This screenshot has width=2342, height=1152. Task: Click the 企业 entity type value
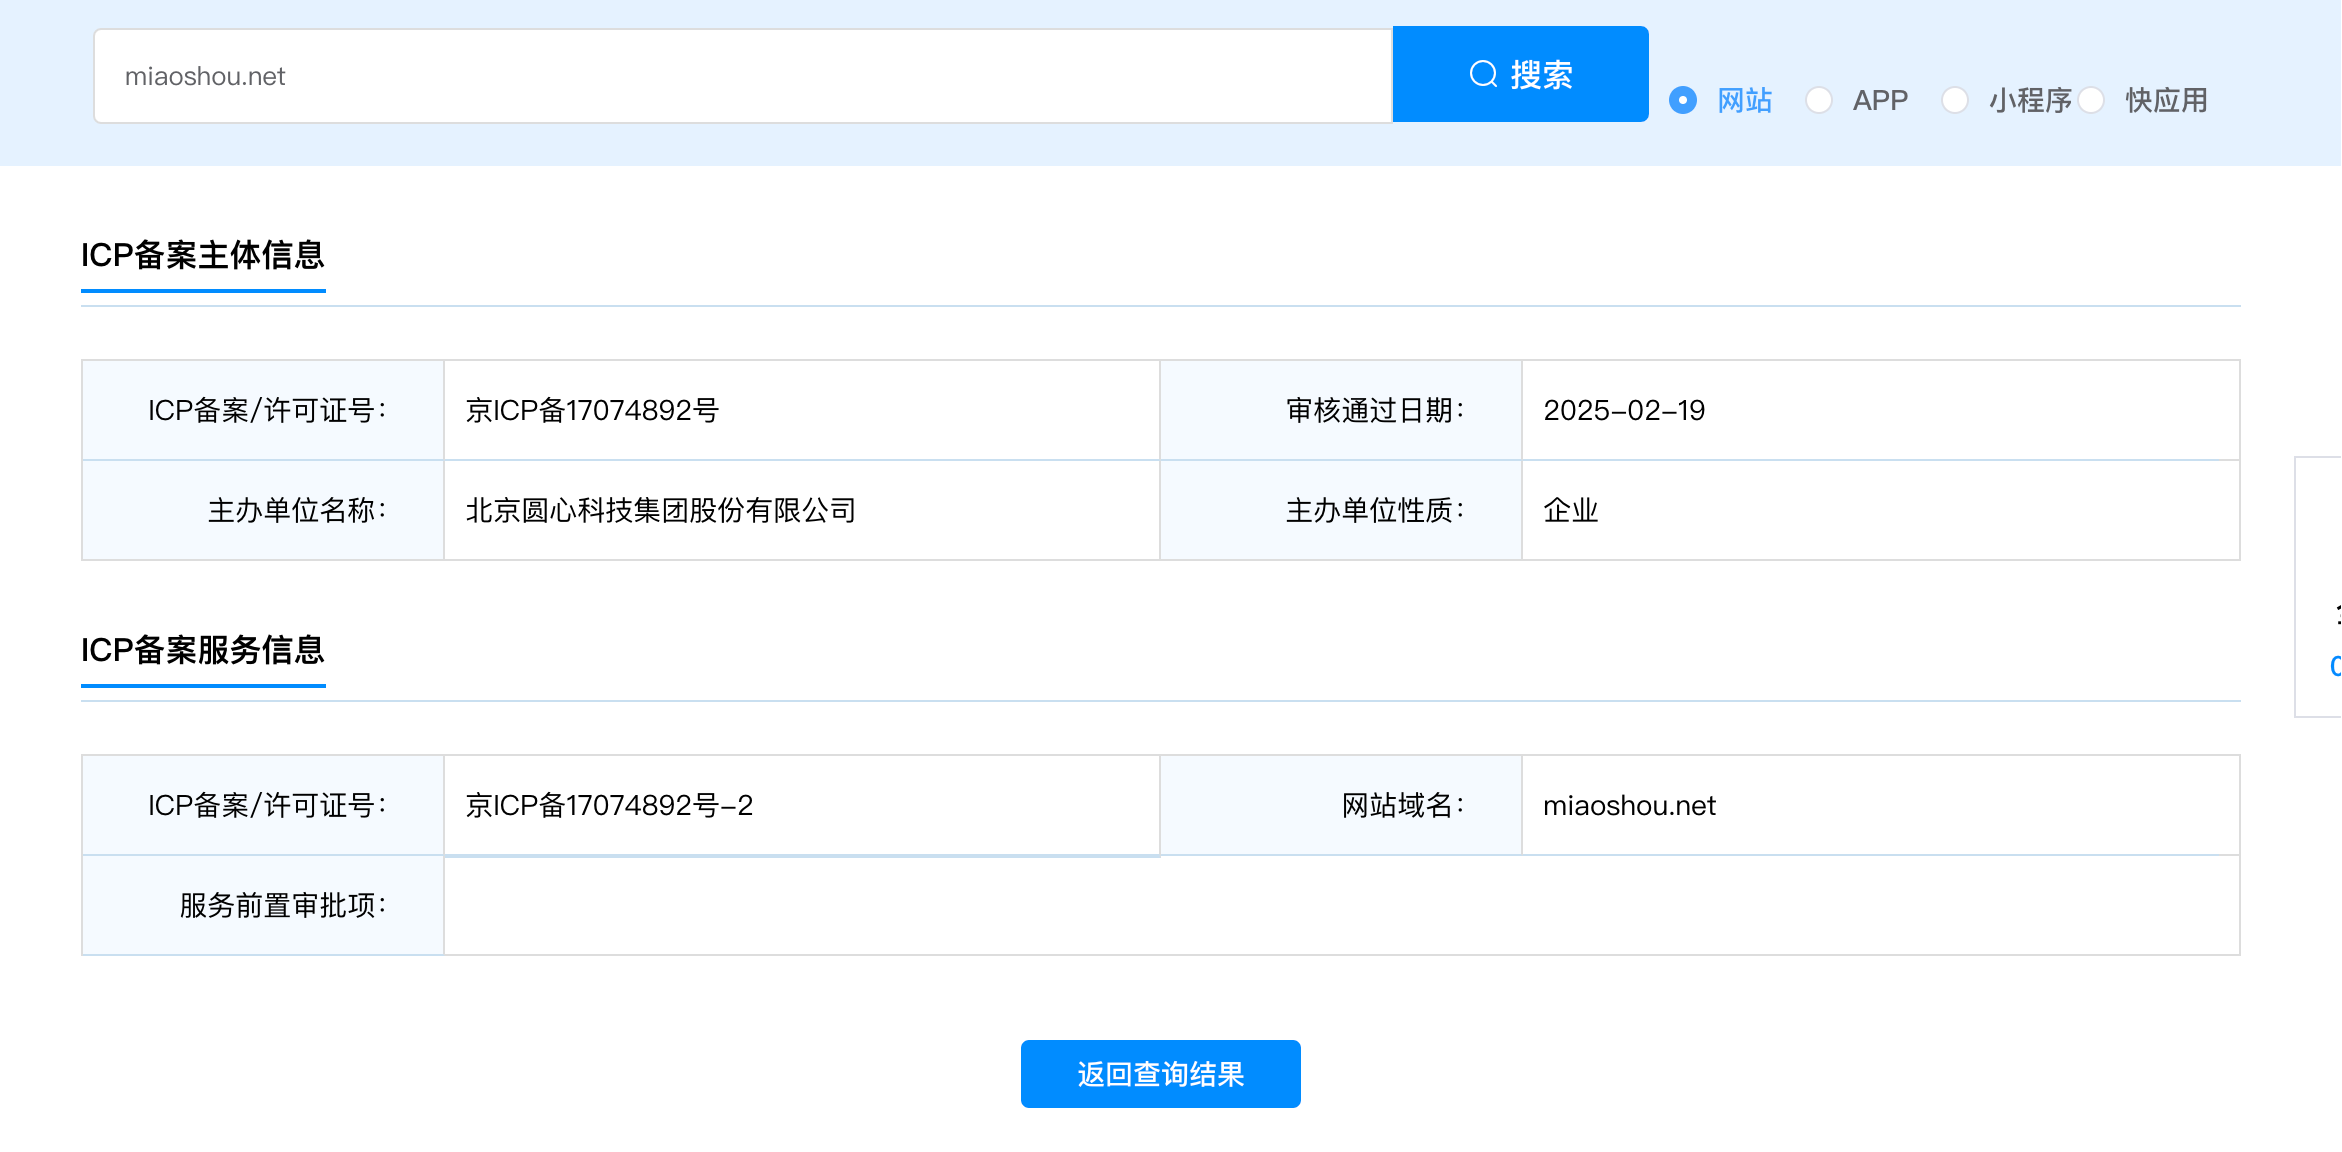point(1571,510)
